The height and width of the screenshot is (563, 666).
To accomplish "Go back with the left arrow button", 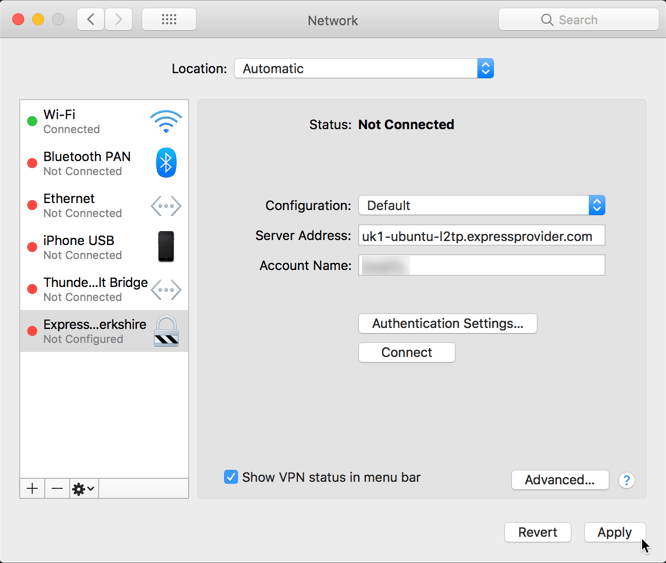I will 90,19.
